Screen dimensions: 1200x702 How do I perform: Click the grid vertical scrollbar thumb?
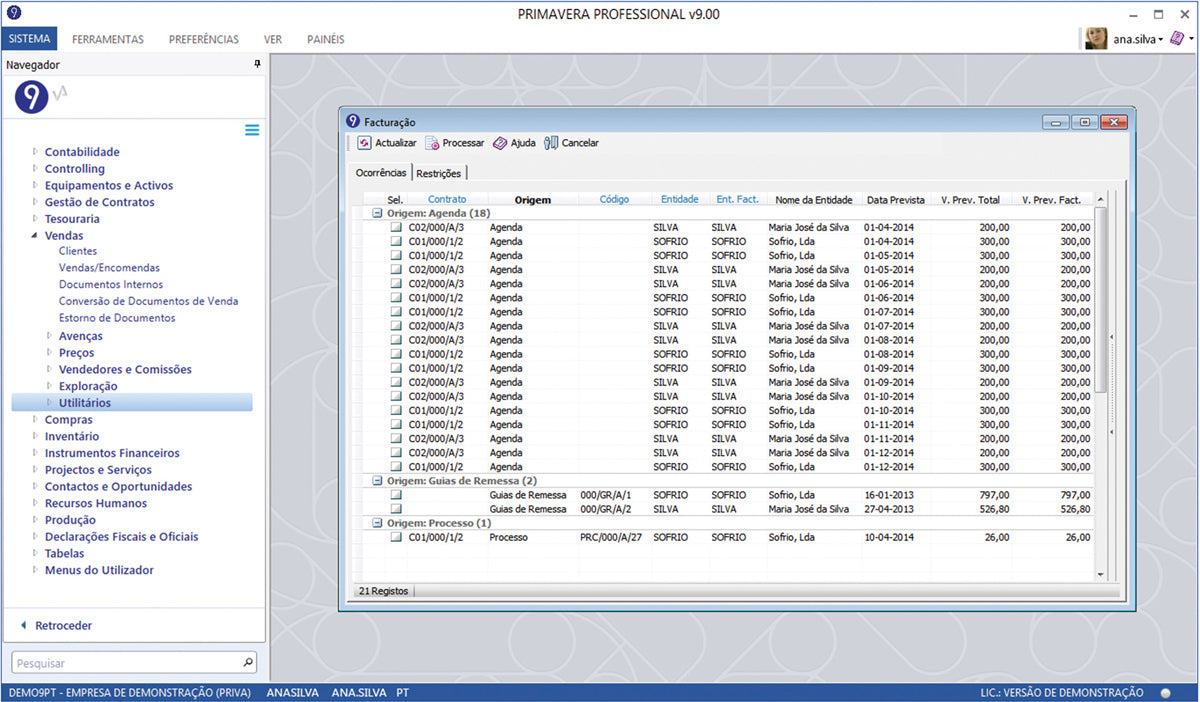[1101, 300]
